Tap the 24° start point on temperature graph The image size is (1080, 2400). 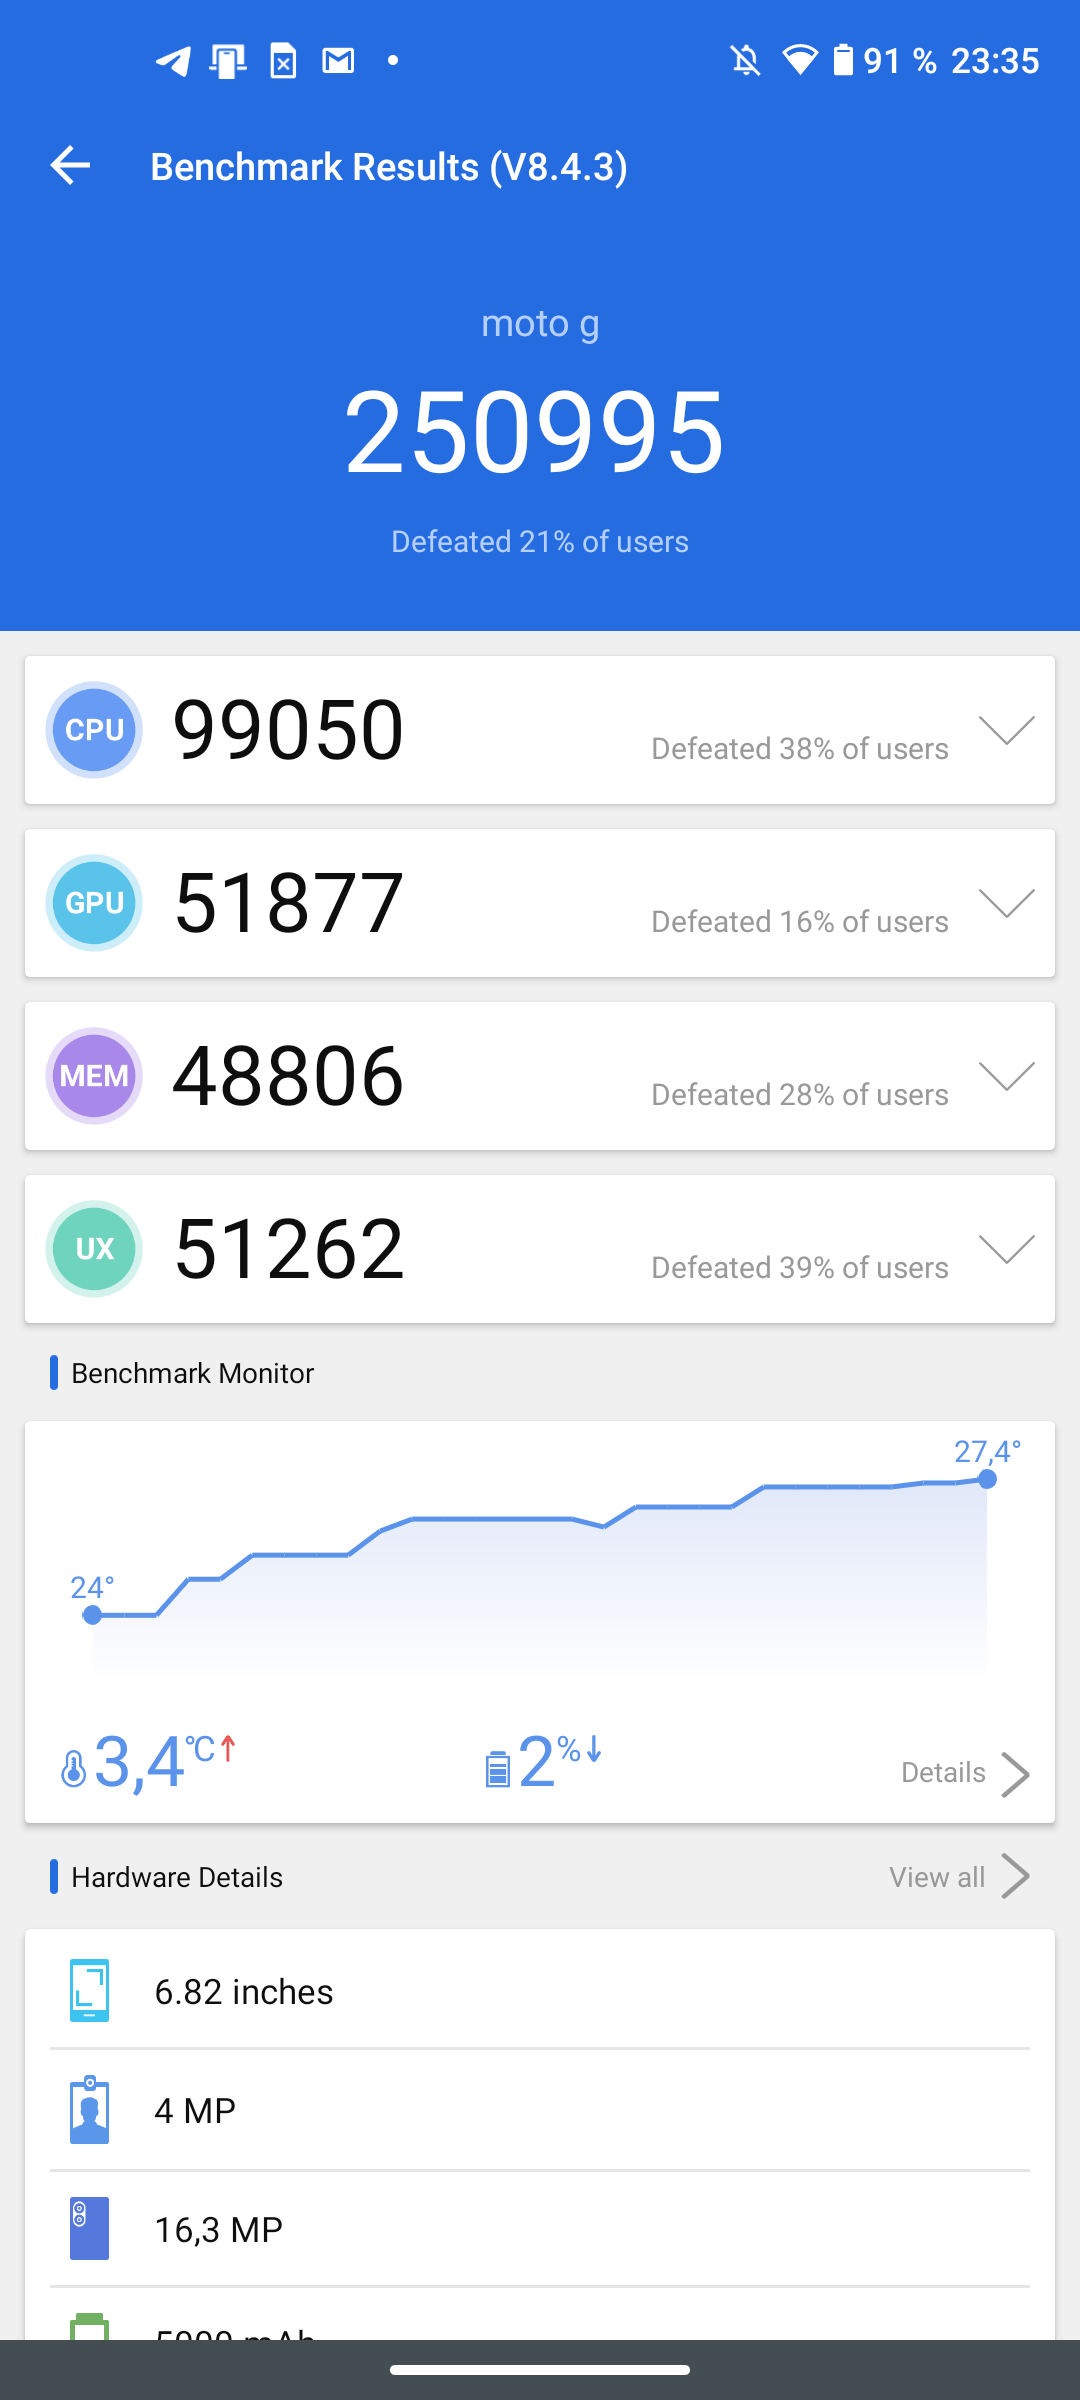tap(92, 1615)
